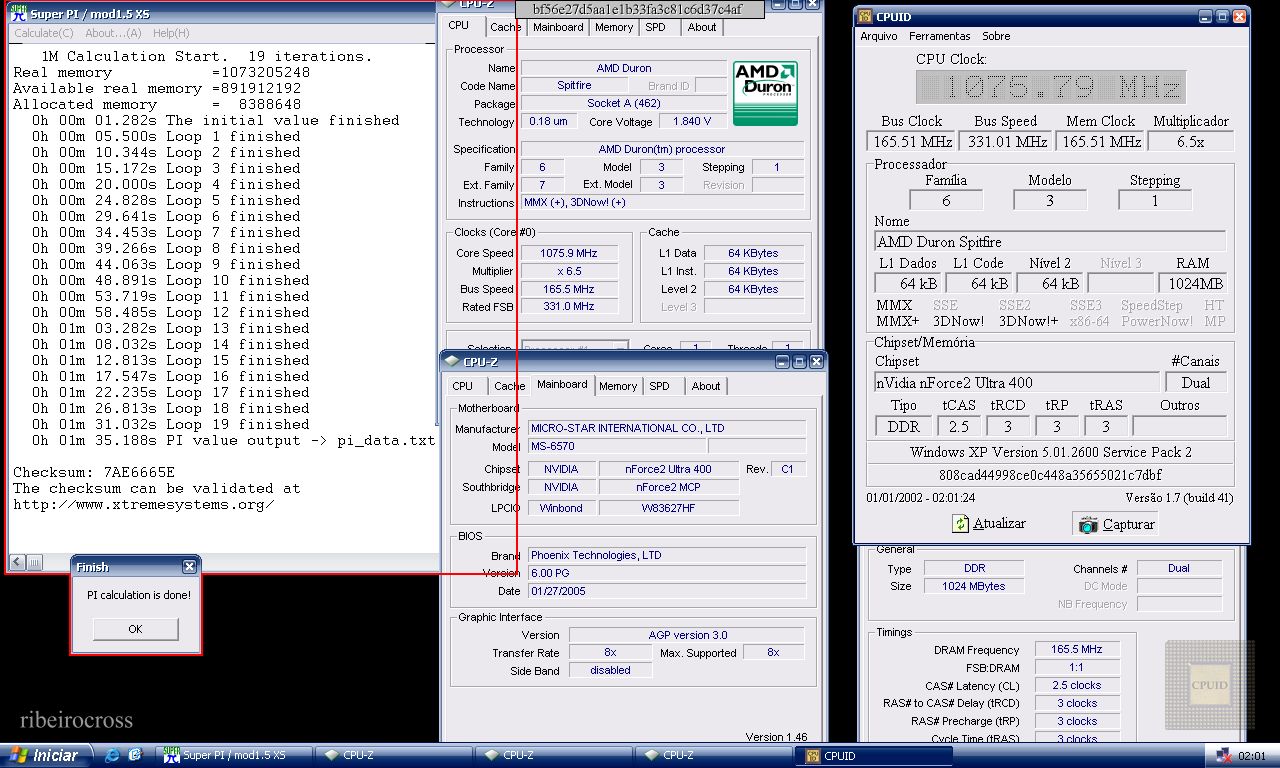This screenshot has height=768, width=1280.
Task: Open Mainboard tab in top CPU-Z window
Action: [x=558, y=27]
